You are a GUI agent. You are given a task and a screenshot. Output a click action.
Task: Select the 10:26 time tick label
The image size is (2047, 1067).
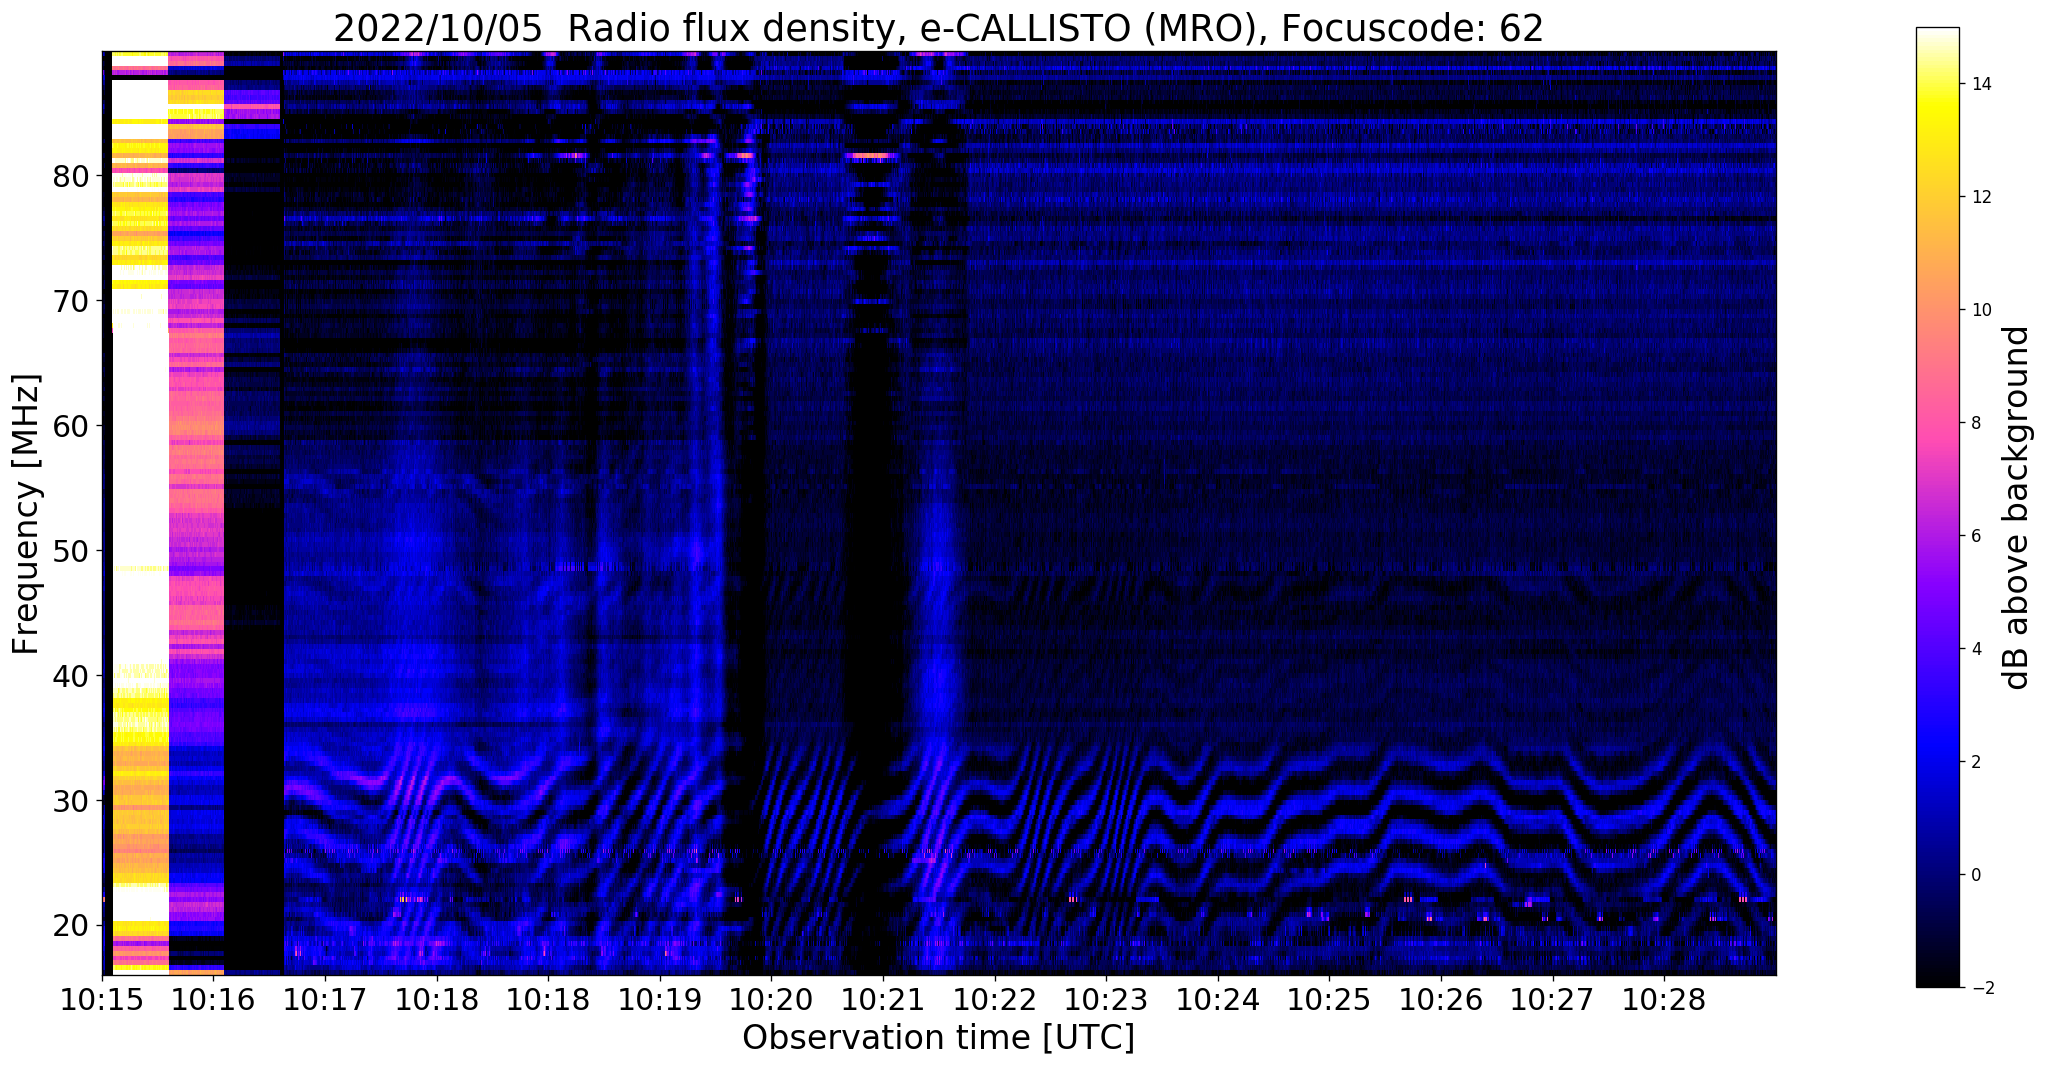[x=1441, y=1000]
